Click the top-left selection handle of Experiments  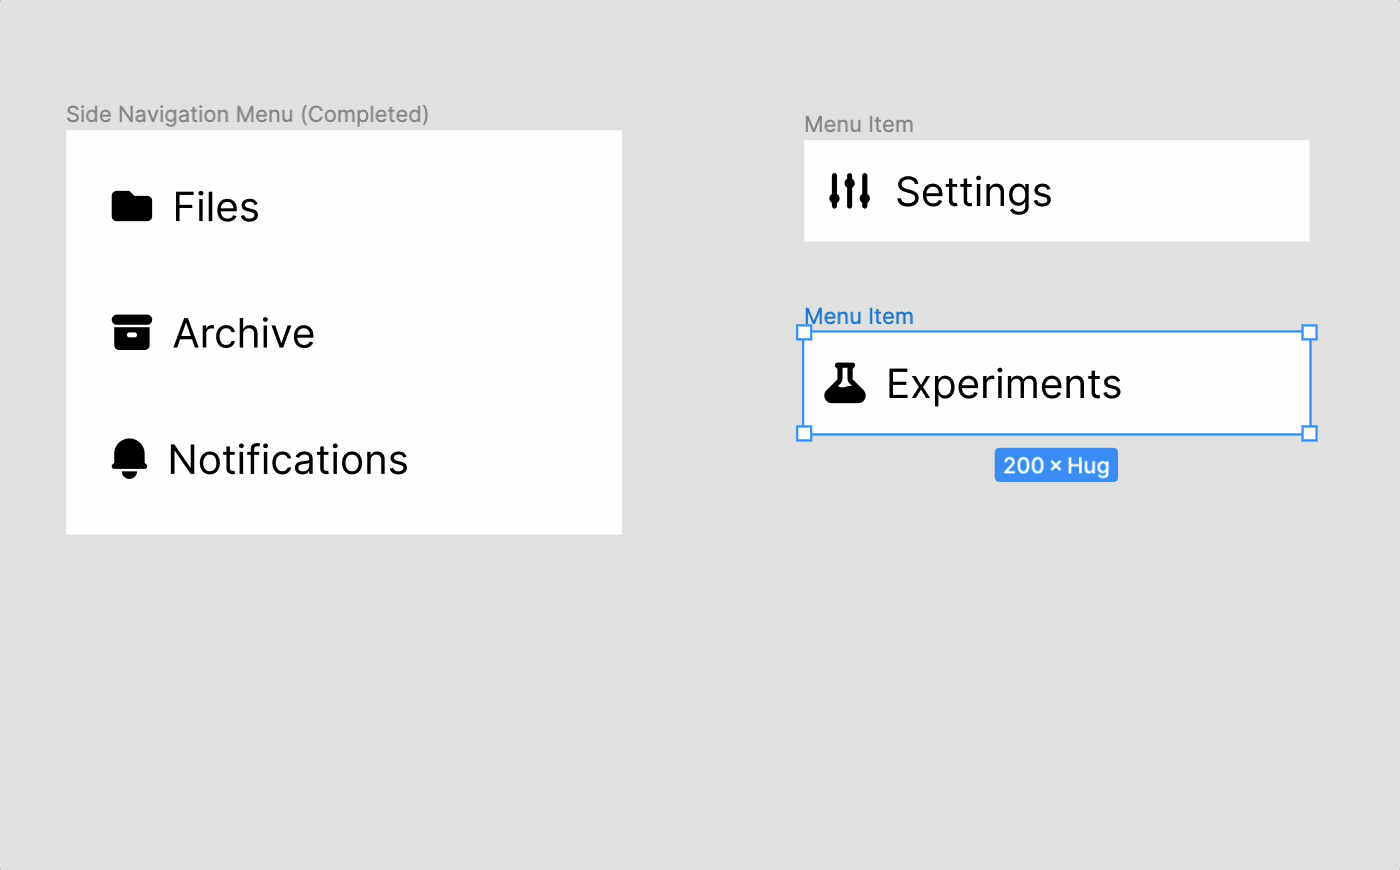click(804, 332)
